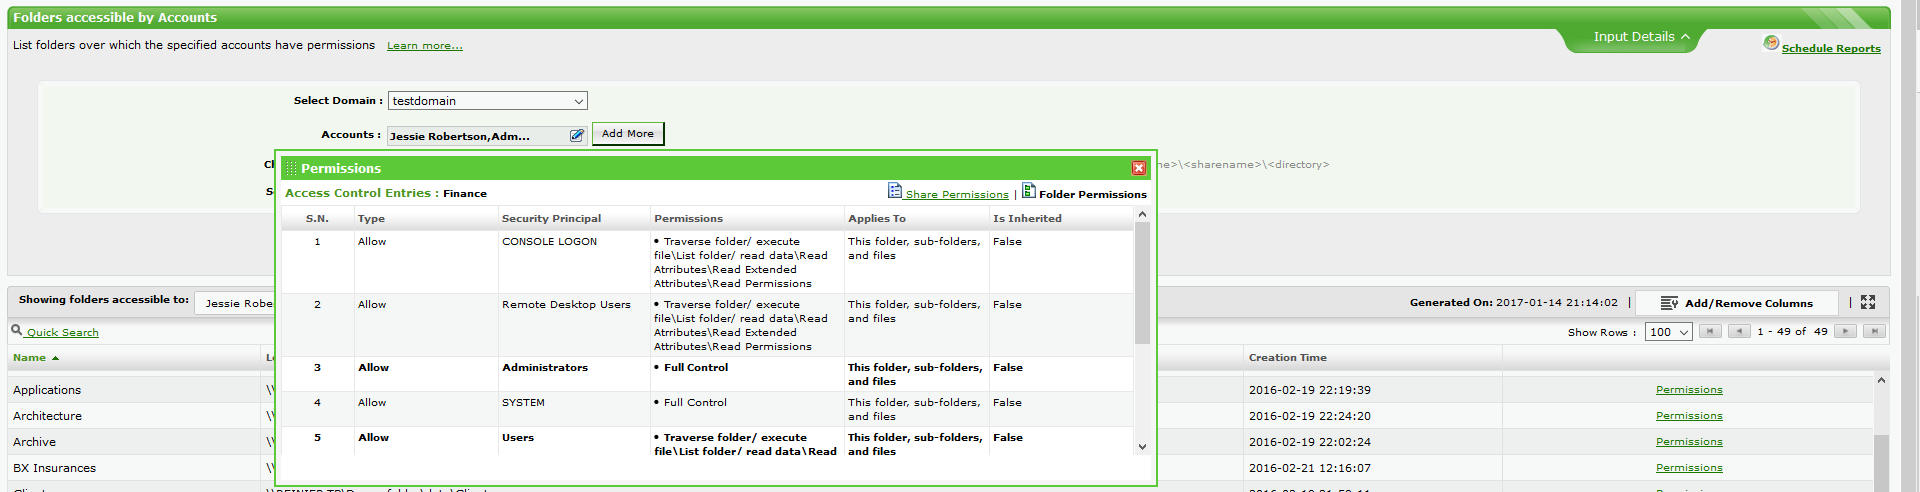
Task: Click the main table scroll-up arrow
Action: point(1881,380)
